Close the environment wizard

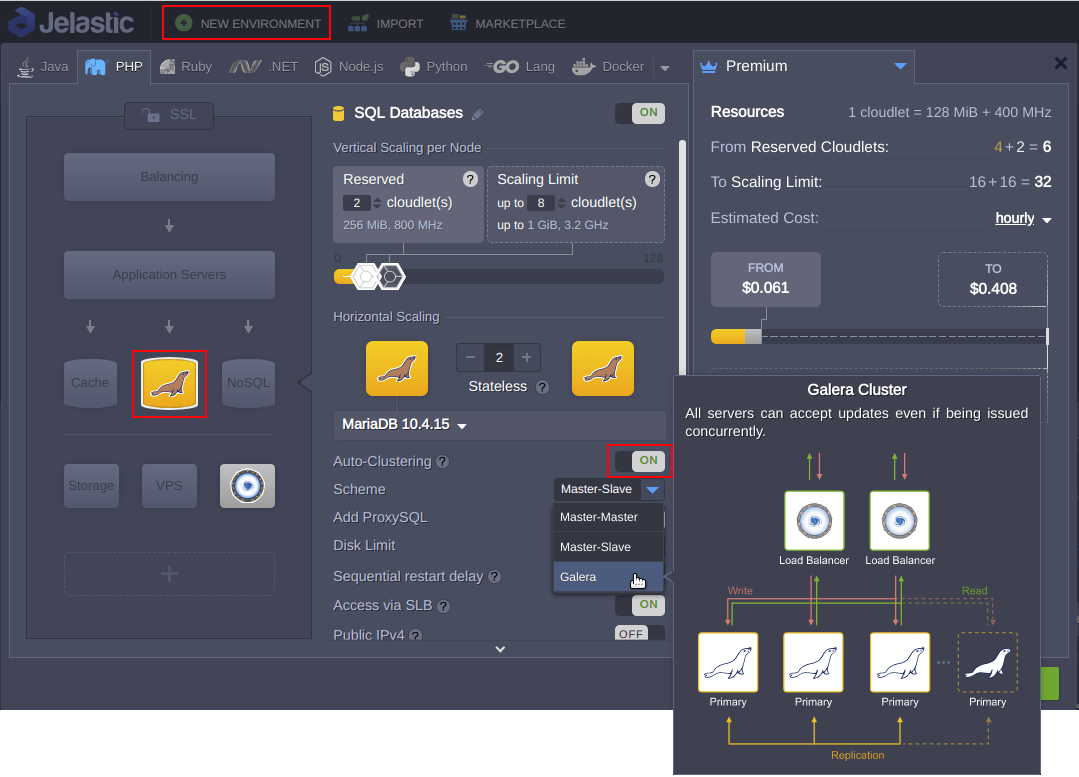pos(1060,63)
